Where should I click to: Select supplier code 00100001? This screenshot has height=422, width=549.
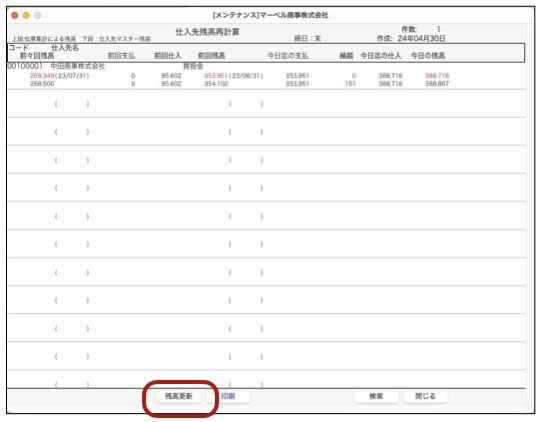click(x=25, y=66)
